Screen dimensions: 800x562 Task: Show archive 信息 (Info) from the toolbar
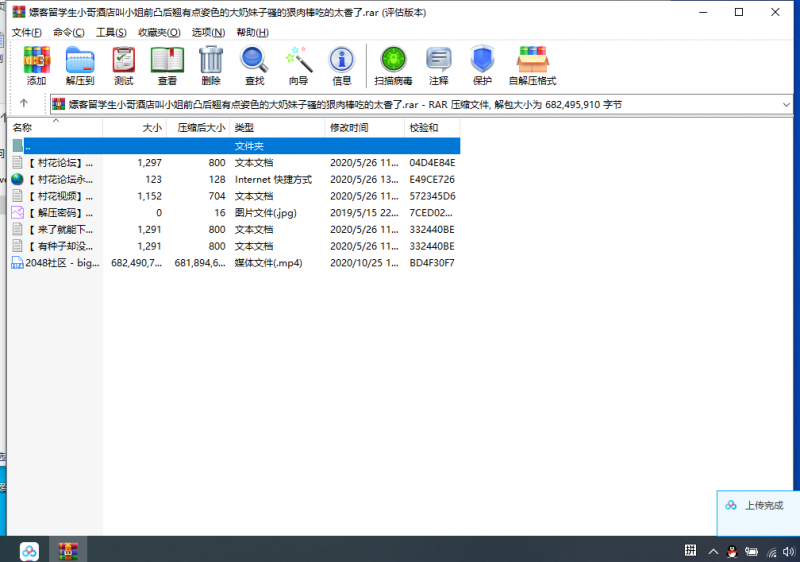click(x=342, y=65)
